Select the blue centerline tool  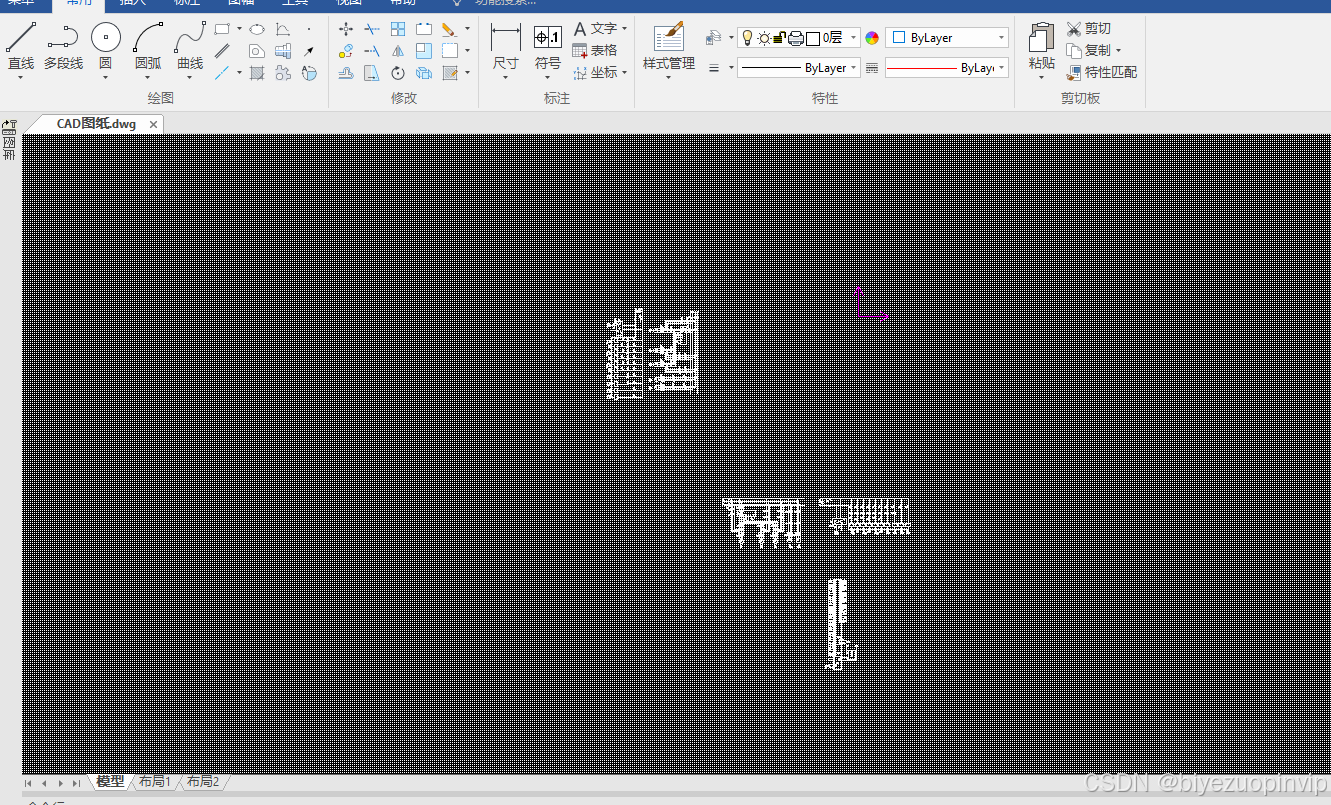[222, 72]
